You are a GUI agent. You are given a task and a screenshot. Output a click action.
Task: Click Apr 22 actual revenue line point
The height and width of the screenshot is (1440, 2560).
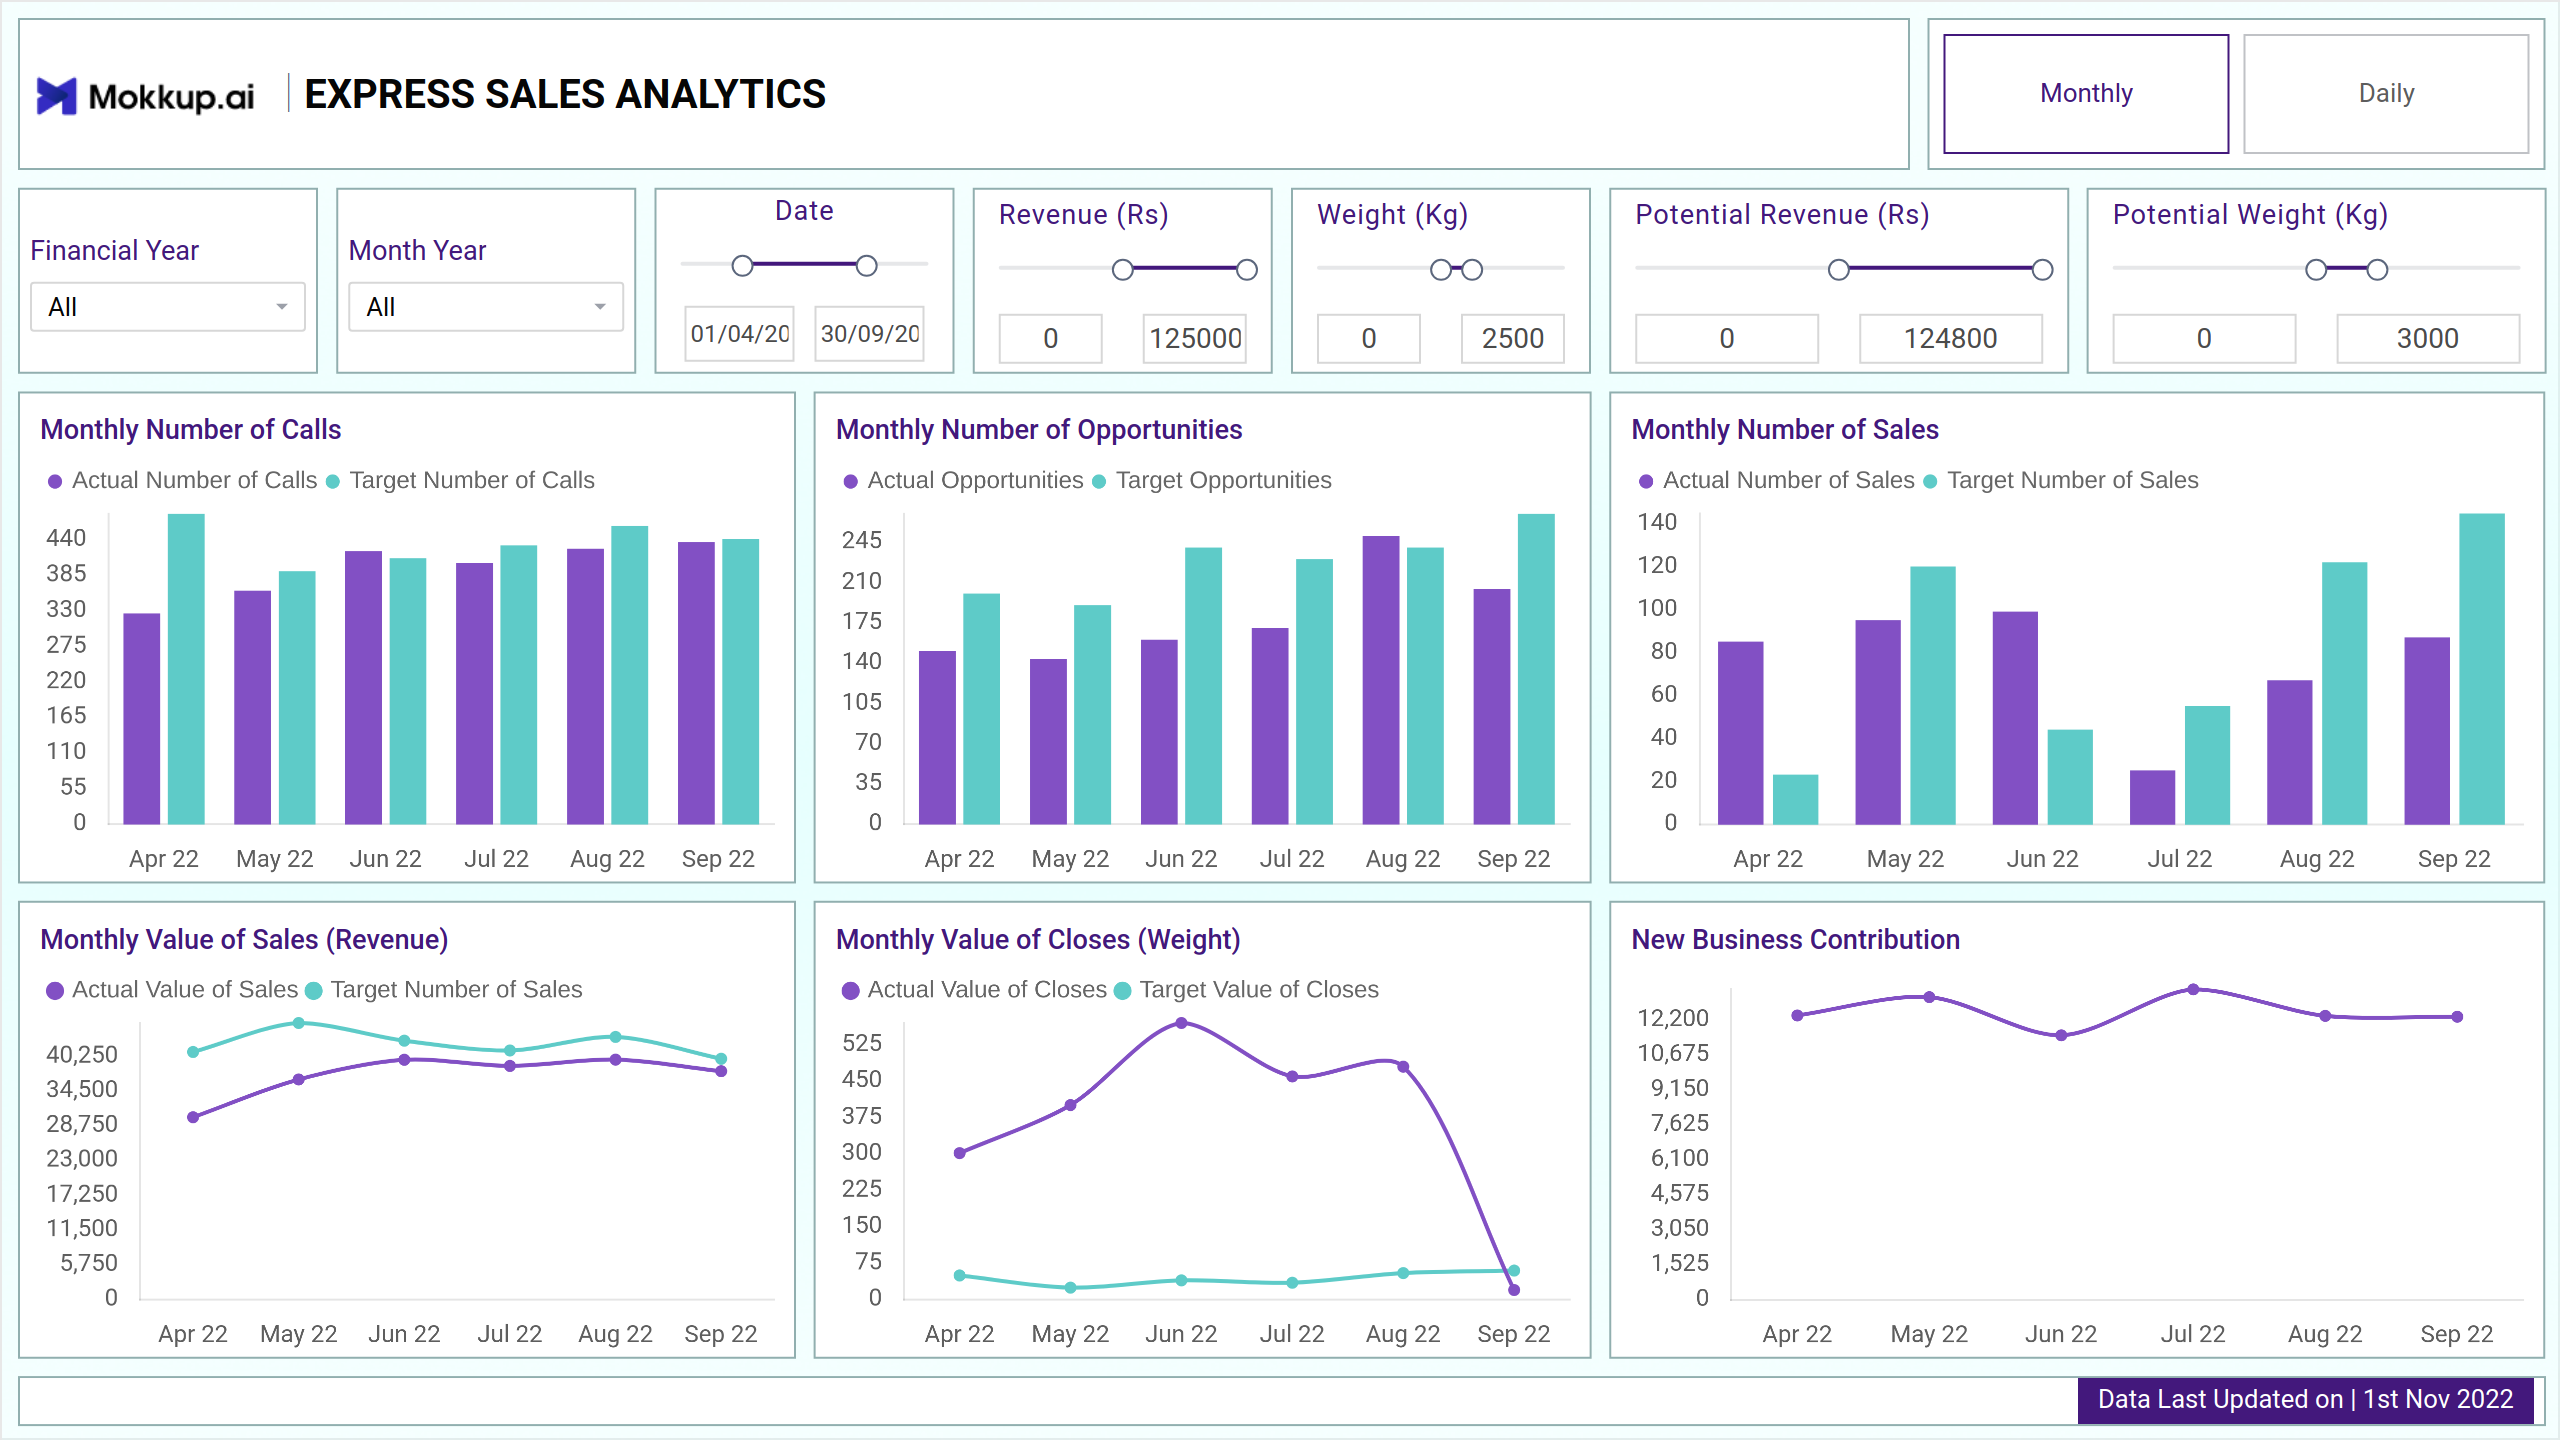coord(193,1117)
